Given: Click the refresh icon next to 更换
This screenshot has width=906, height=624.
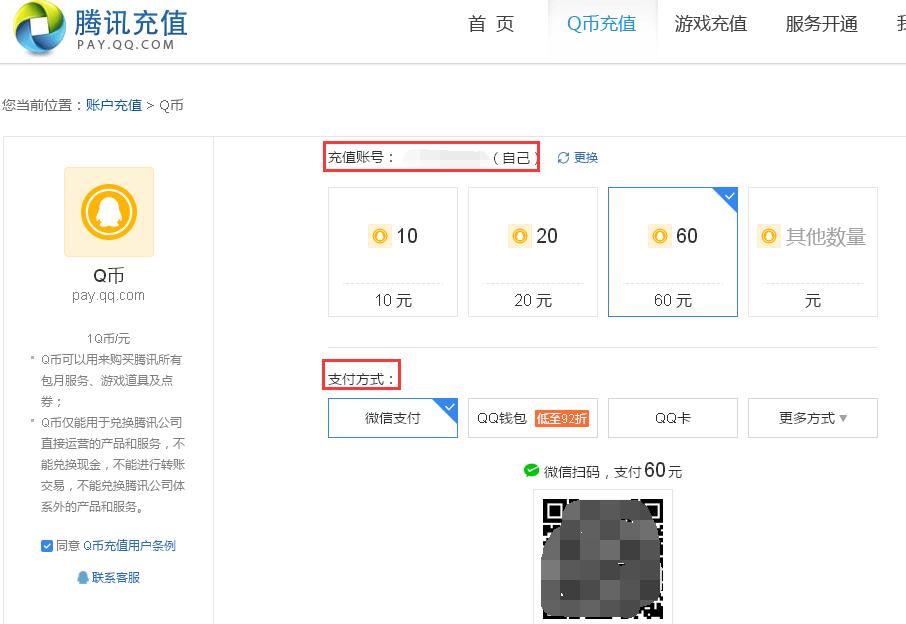Looking at the screenshot, I should pyautogui.click(x=563, y=157).
